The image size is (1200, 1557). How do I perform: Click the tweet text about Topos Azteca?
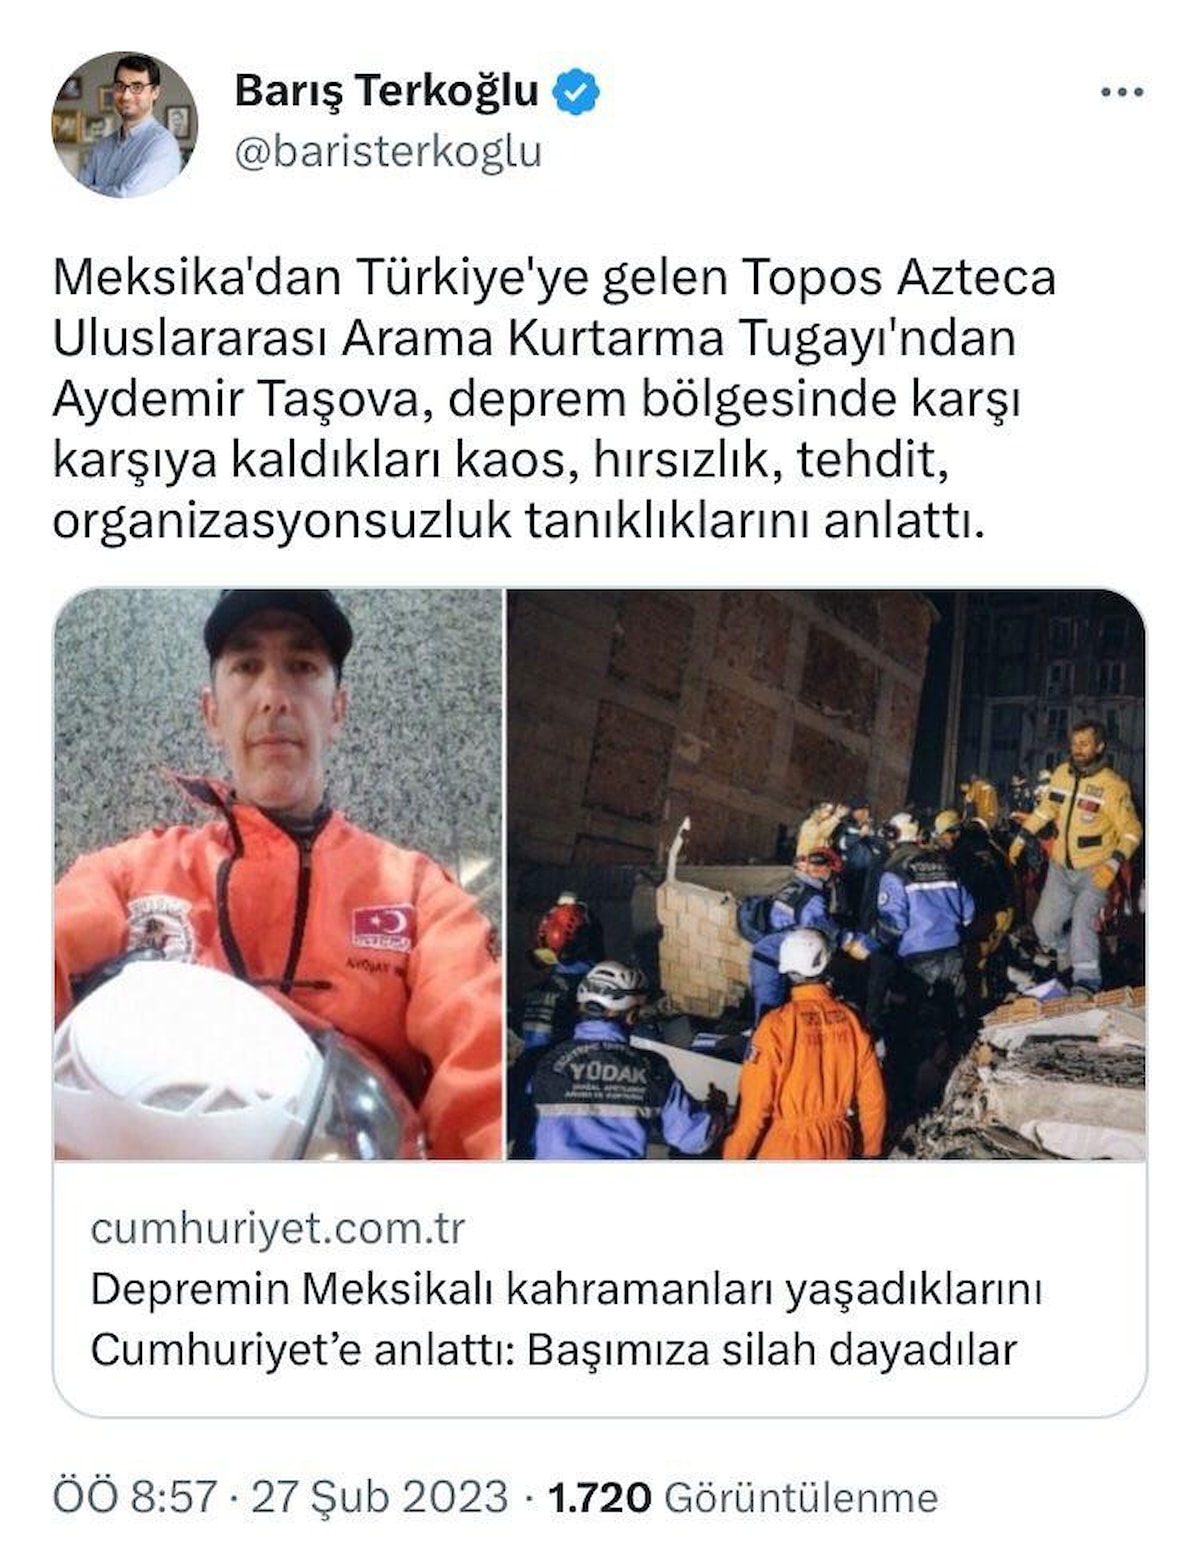coord(554,399)
